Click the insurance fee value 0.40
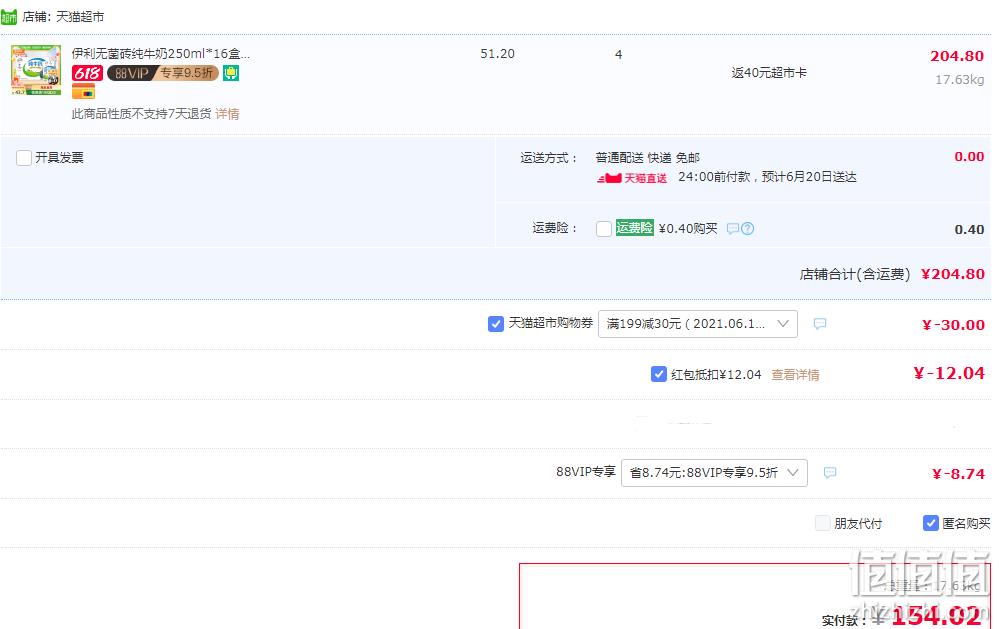 (969, 229)
